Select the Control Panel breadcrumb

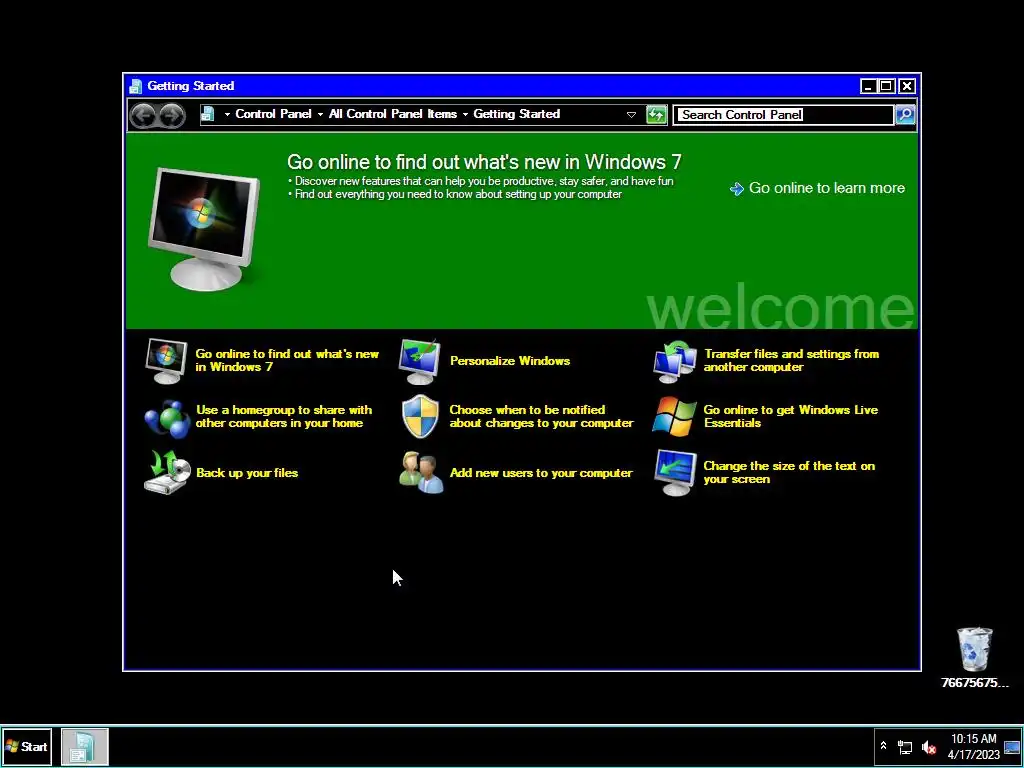pos(273,114)
